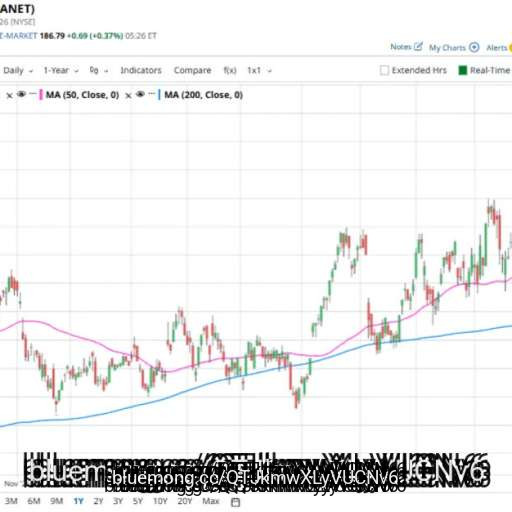Open MA 200 indicator more options
512x512 pixels.
point(152,94)
